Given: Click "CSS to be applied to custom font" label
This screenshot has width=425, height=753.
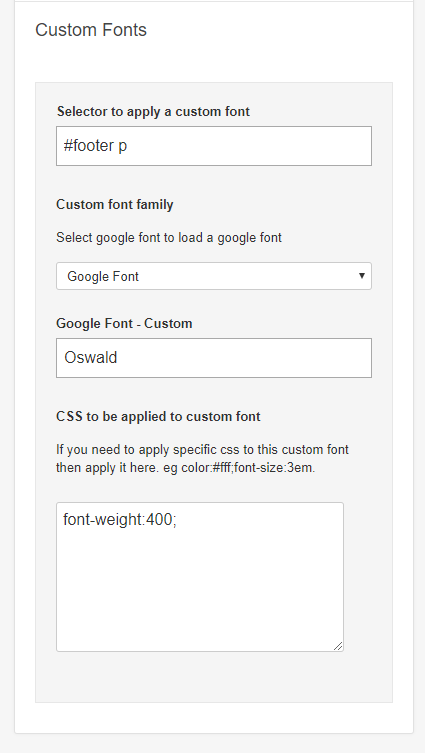Looking at the screenshot, I should pyautogui.click(x=158, y=416).
